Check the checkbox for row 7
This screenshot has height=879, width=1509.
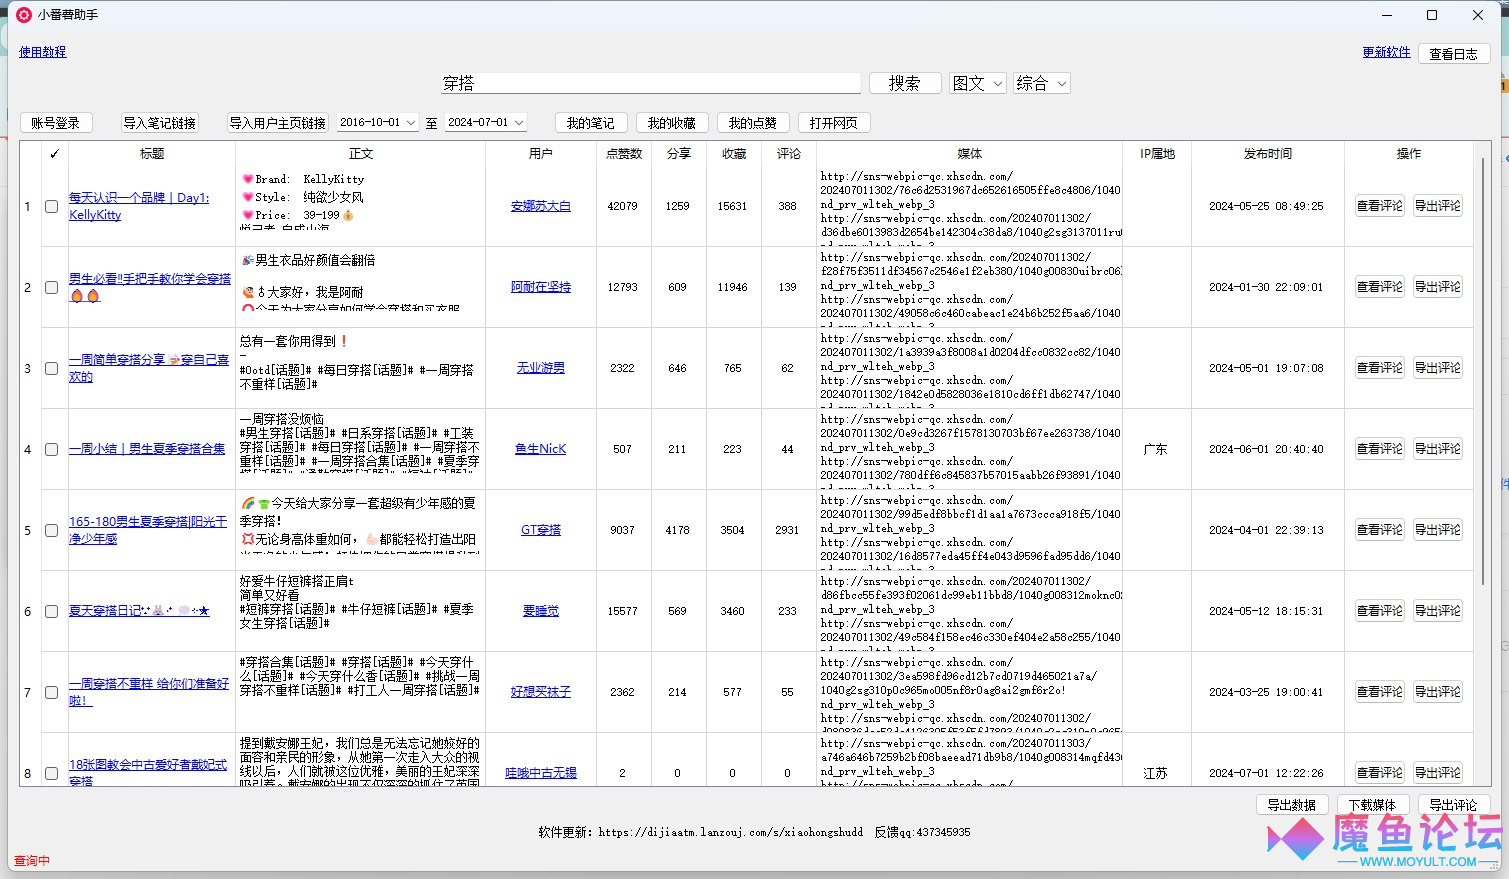(51, 693)
